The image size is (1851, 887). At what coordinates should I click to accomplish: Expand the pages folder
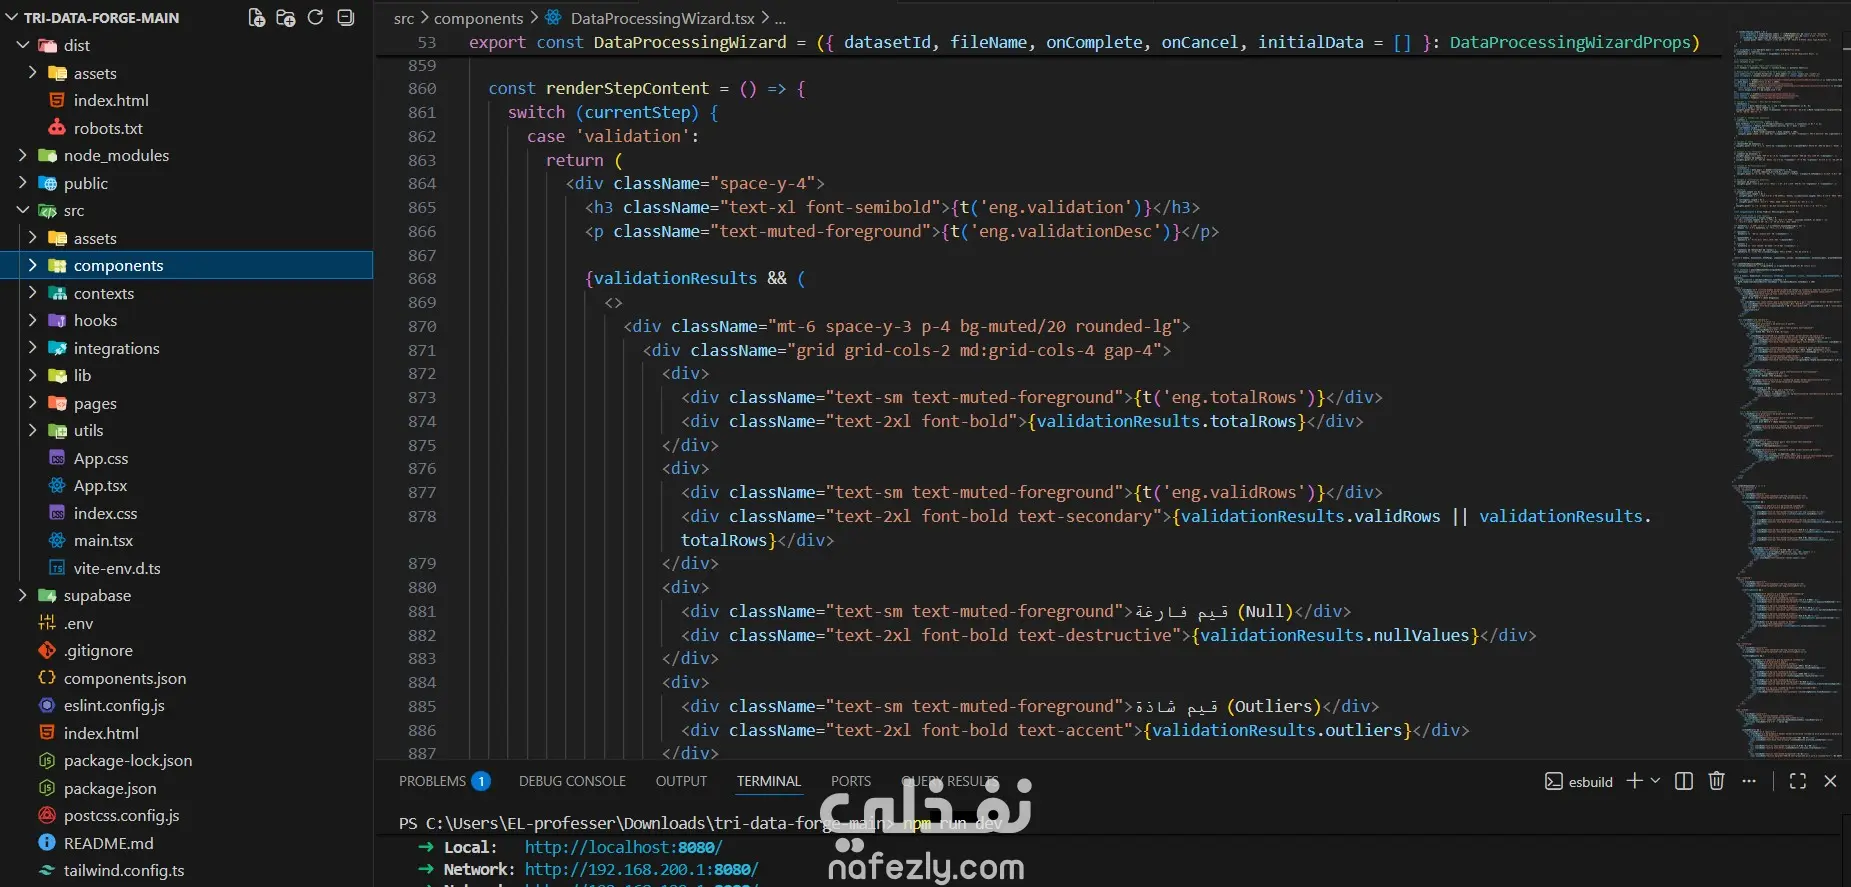(33, 403)
